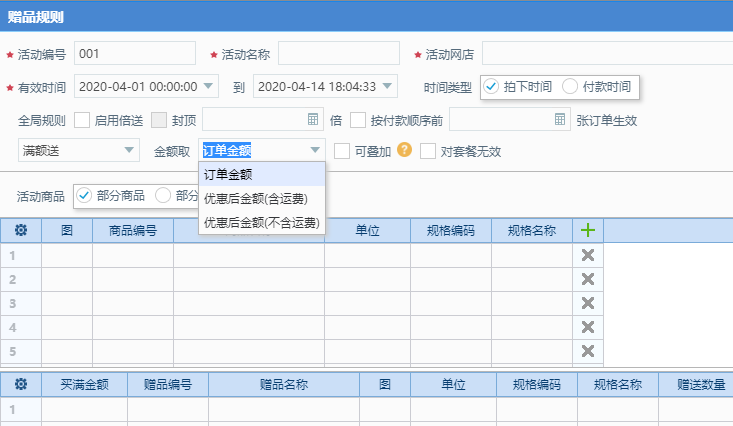Delete row 1 with X icon
Image resolution: width=733 pixels, height=426 pixels.
pyautogui.click(x=588, y=255)
